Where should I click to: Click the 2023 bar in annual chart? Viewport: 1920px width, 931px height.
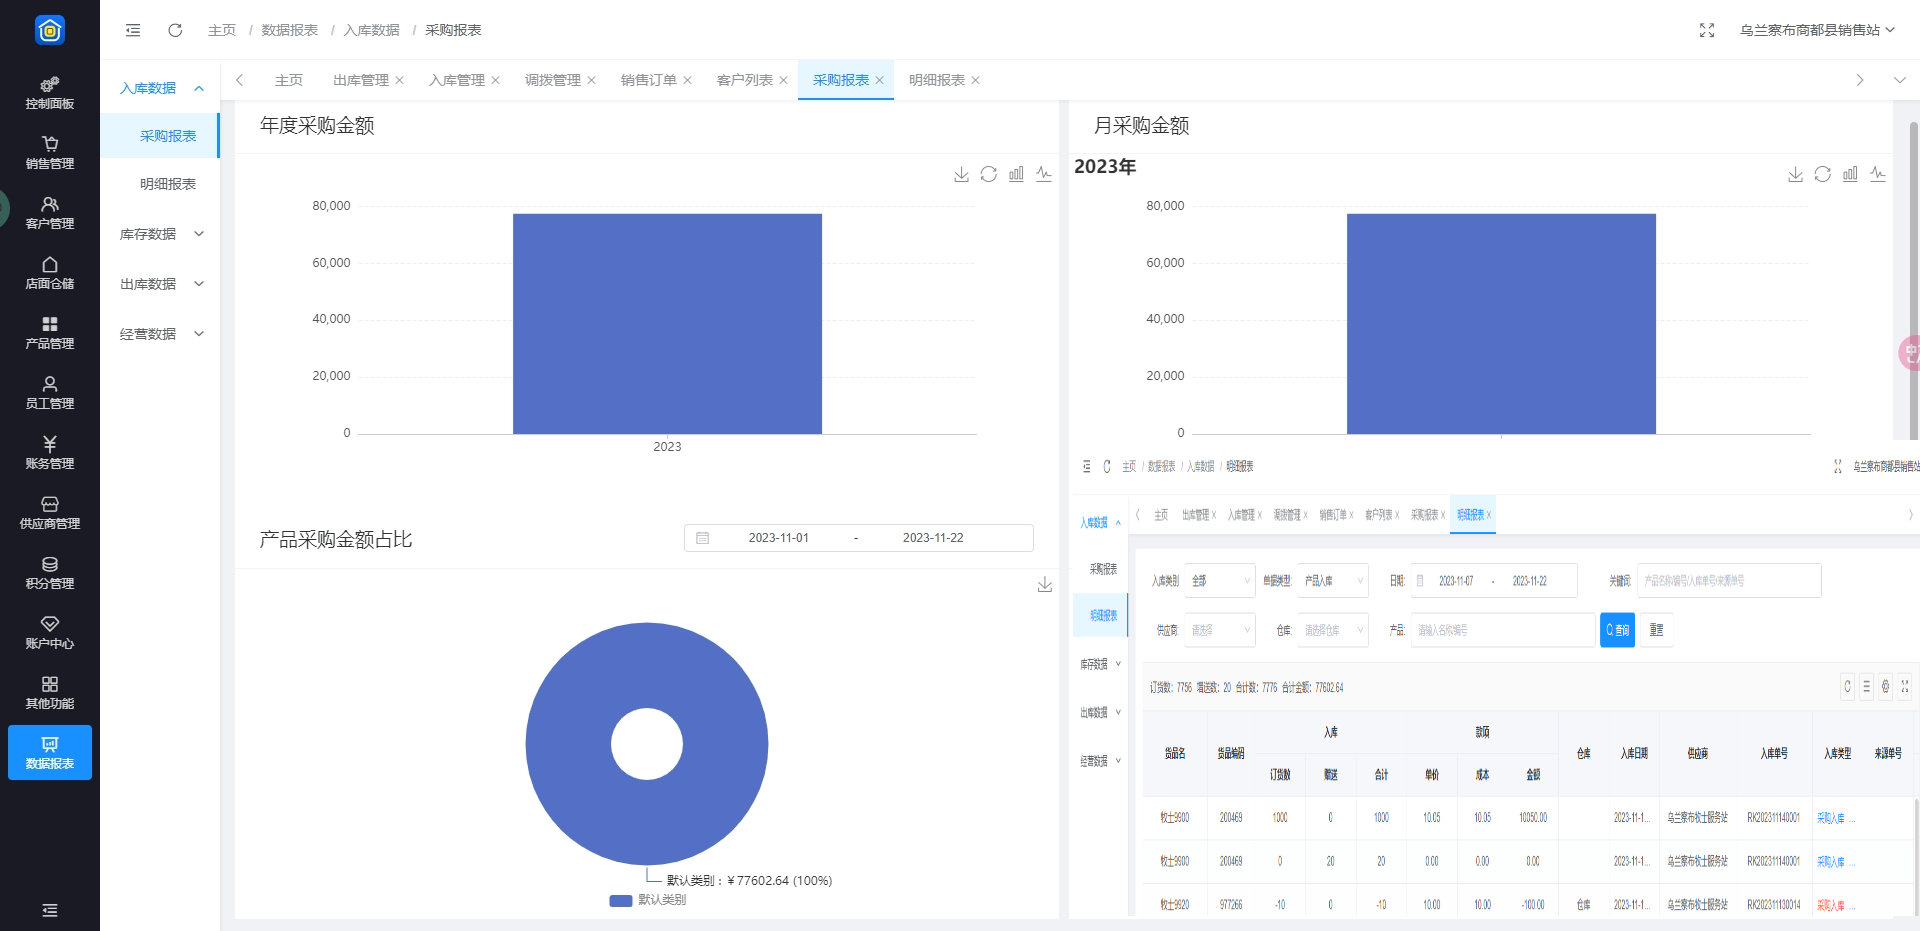click(667, 323)
